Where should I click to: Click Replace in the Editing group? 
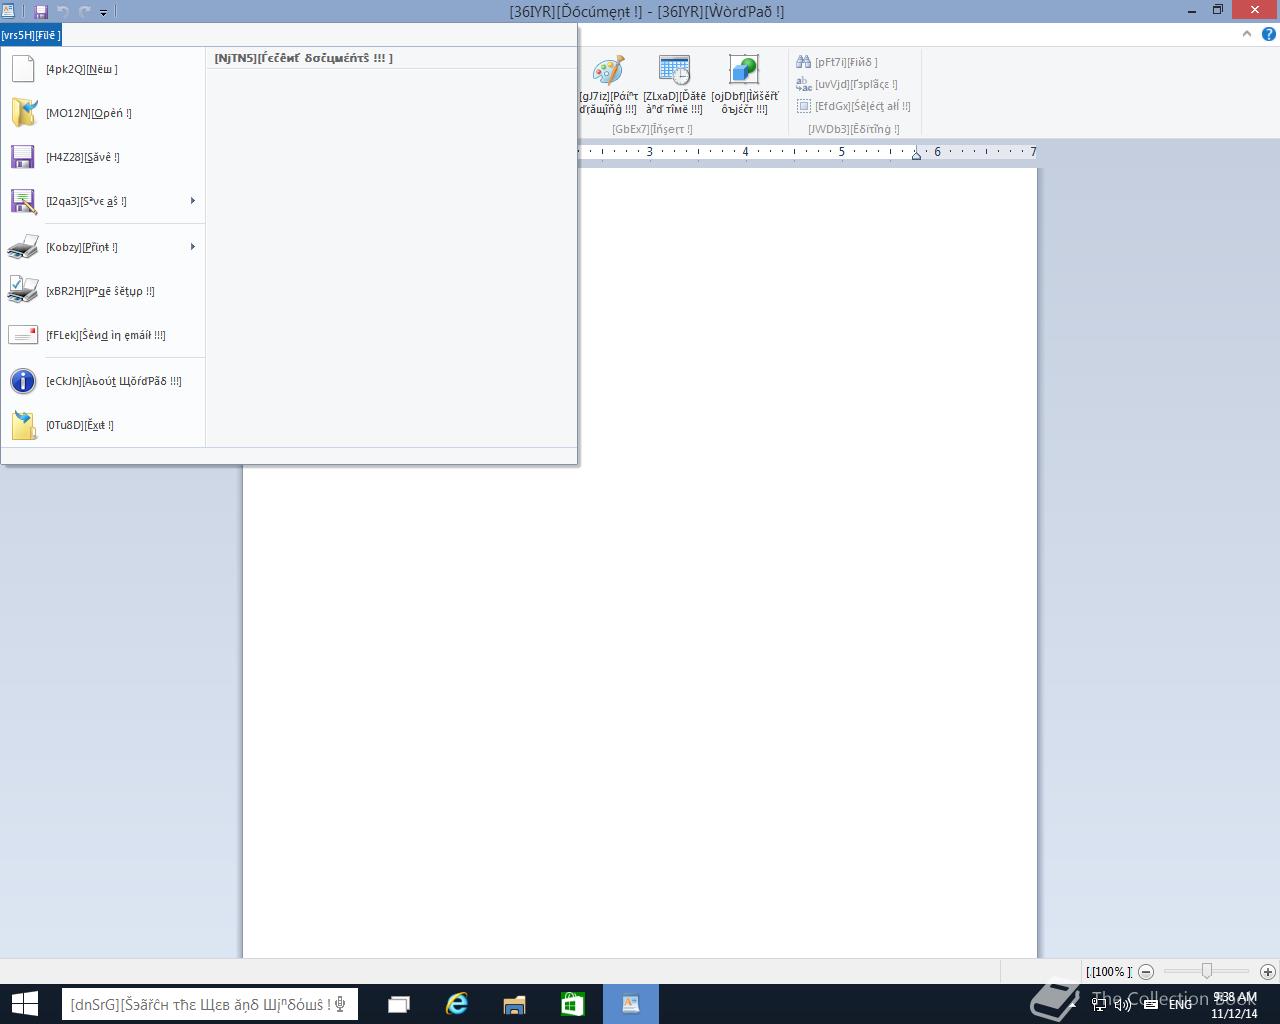point(847,84)
